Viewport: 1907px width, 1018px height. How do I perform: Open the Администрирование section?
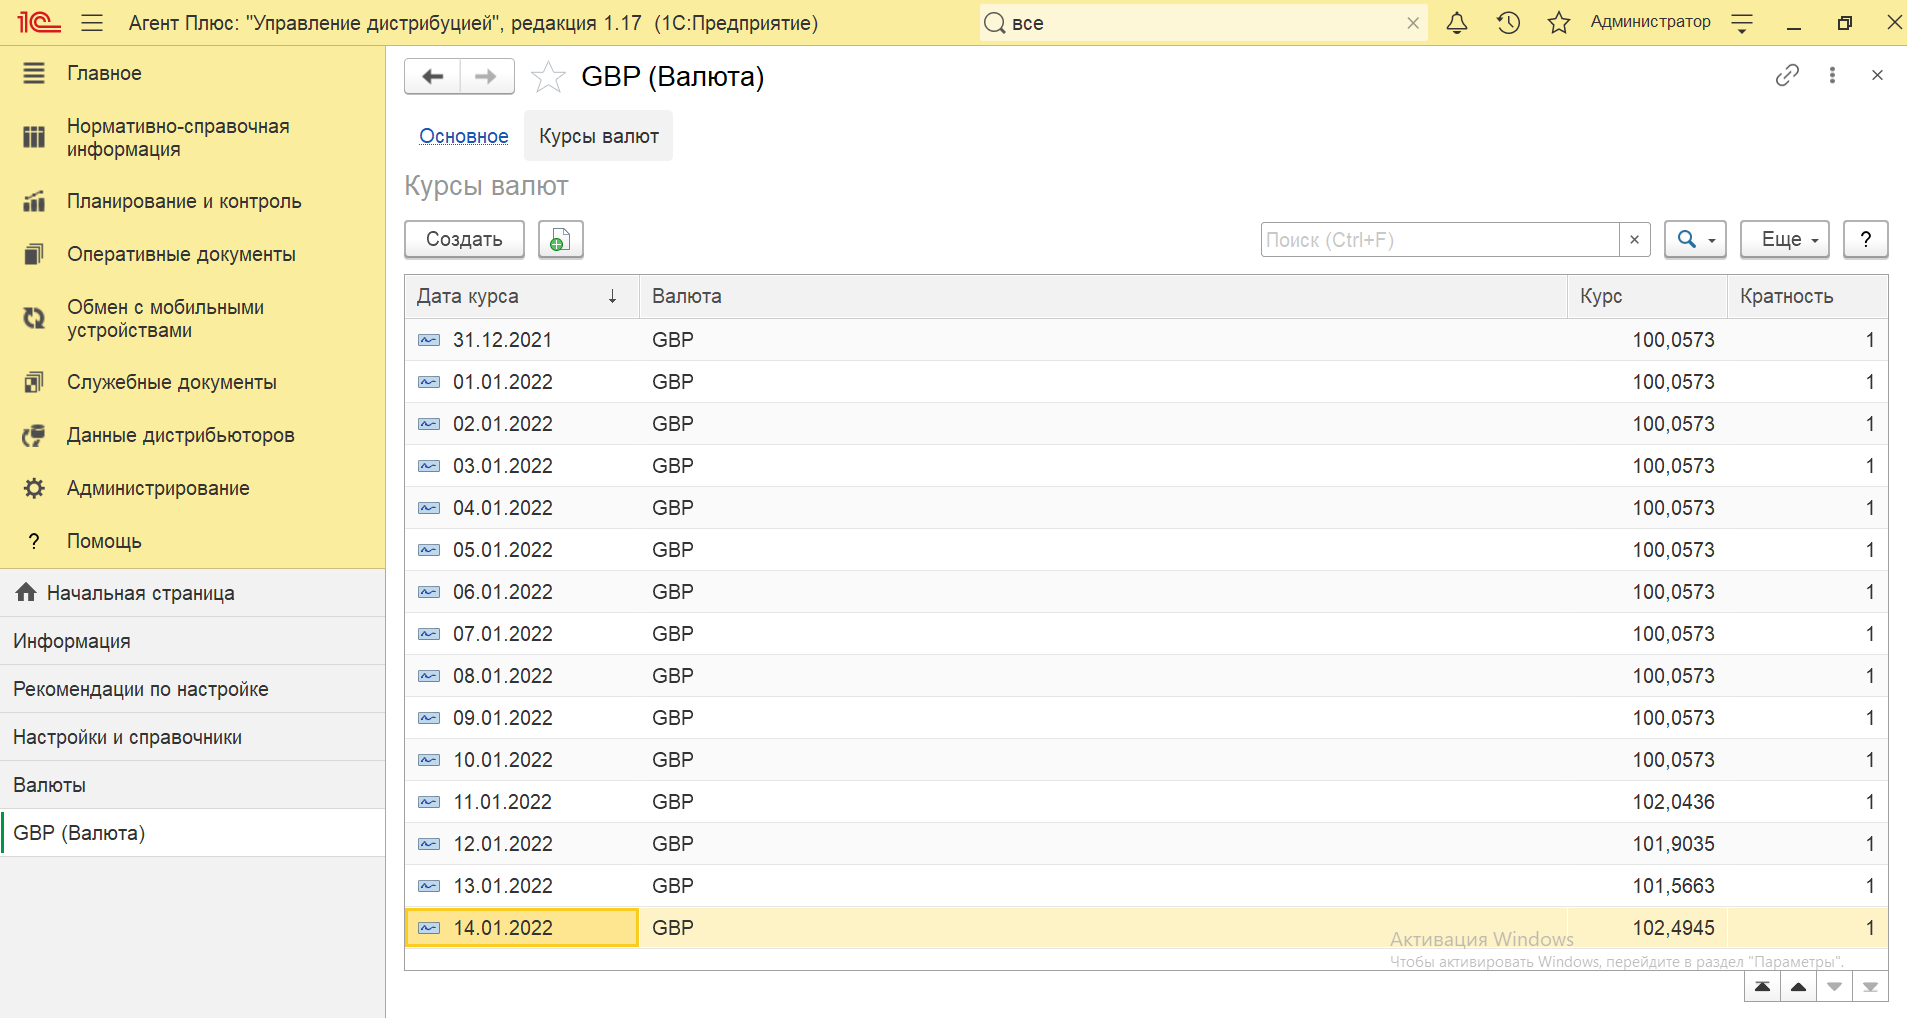pos(158,488)
